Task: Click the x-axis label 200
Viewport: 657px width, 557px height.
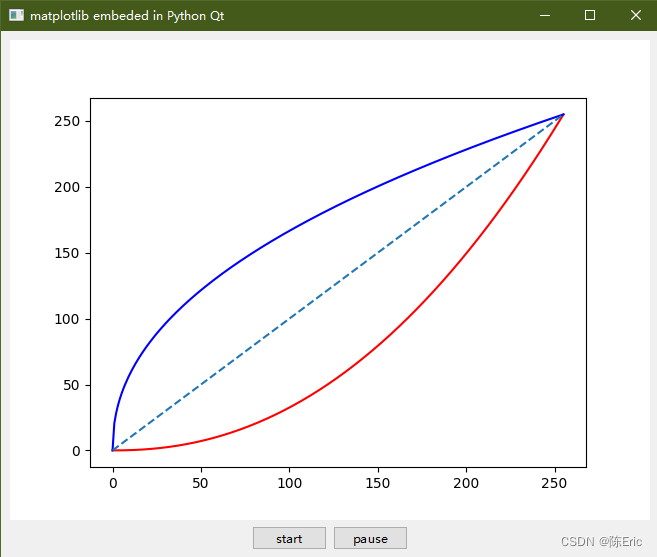Action: tap(466, 483)
